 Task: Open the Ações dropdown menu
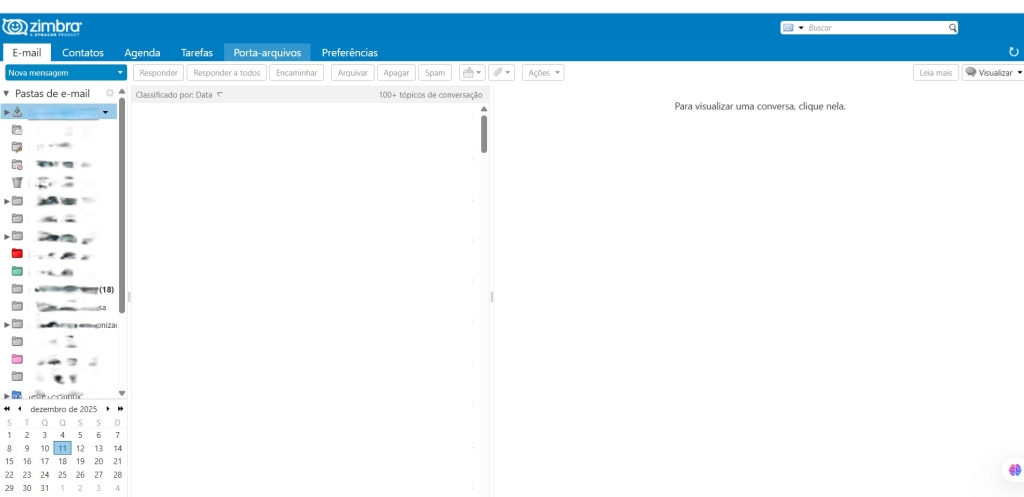pos(543,73)
